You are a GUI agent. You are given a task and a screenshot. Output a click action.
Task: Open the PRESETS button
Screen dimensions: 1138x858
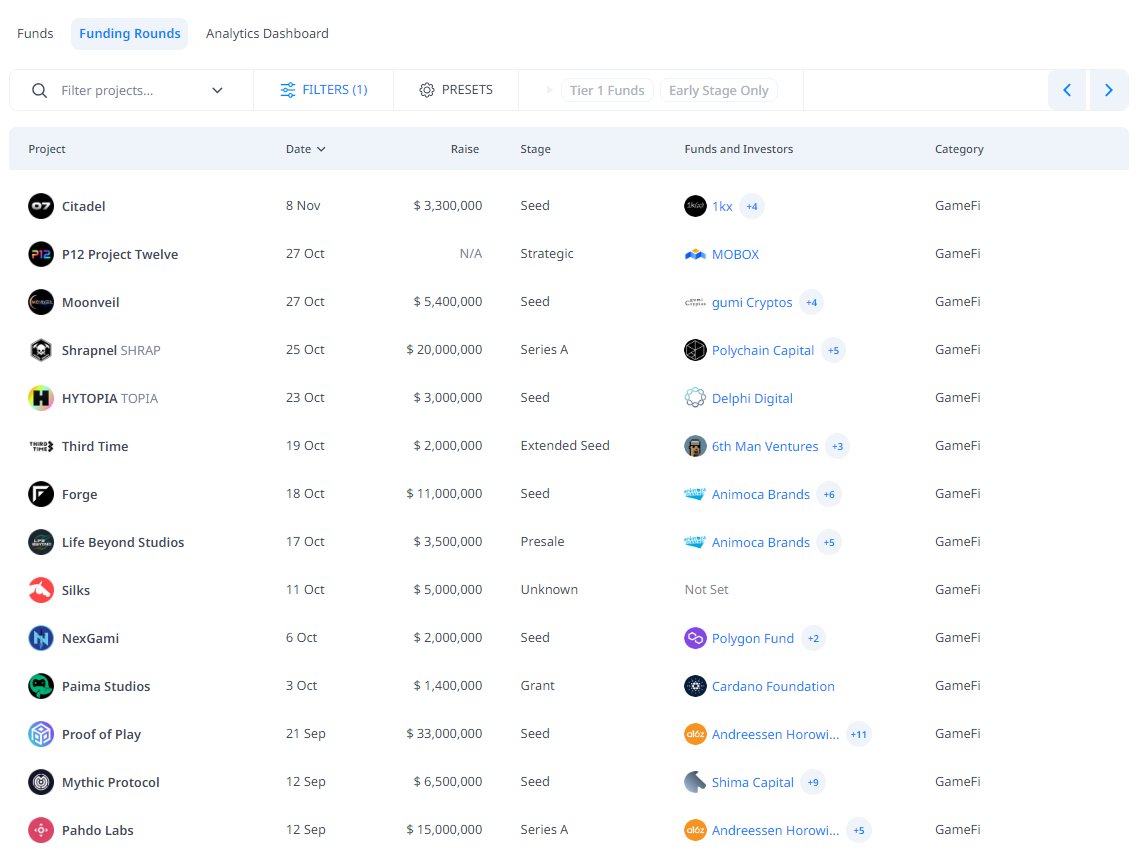click(457, 90)
